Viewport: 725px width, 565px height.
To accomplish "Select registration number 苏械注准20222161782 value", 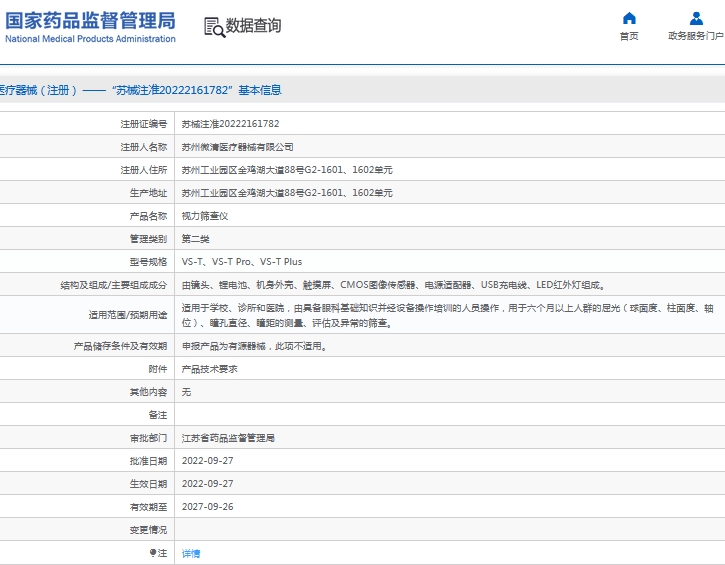I will point(230,124).
